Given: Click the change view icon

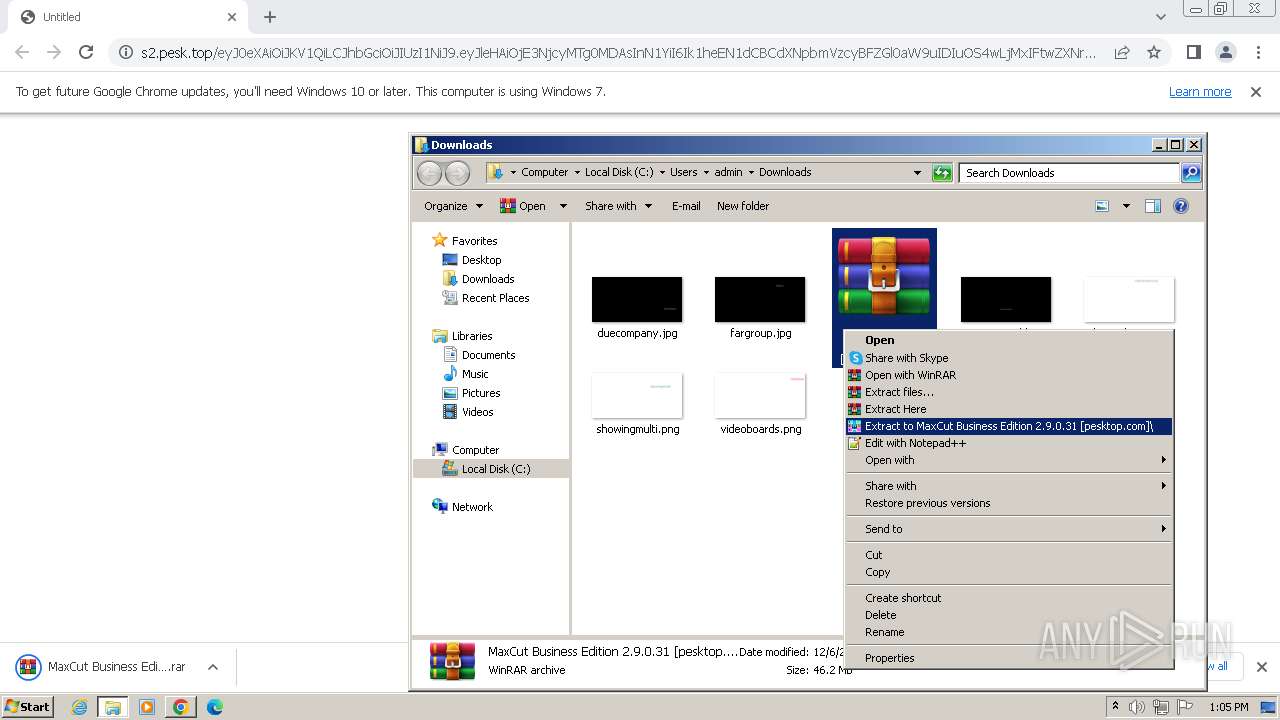Looking at the screenshot, I should pos(1102,206).
